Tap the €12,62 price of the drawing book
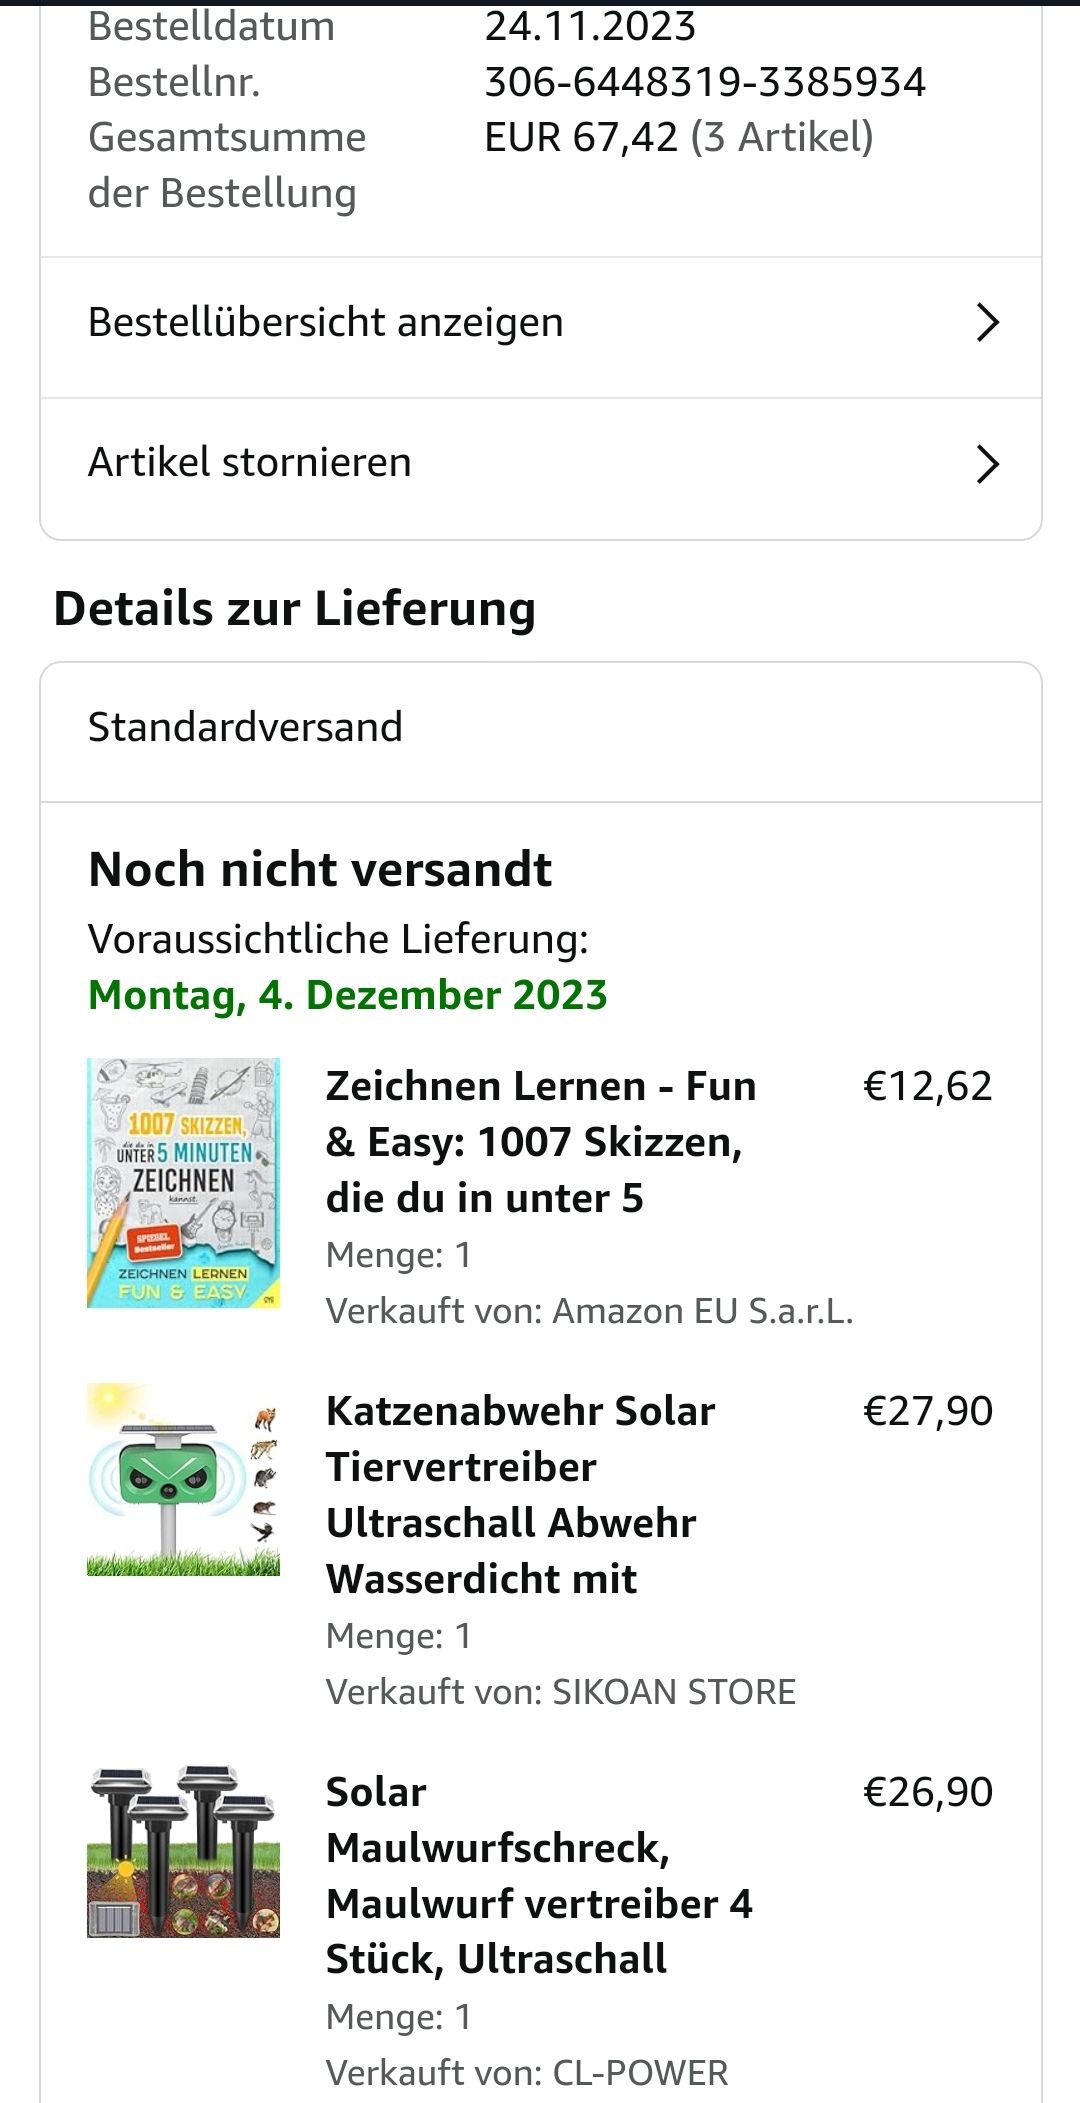Screen dimensions: 1080x2103 pyautogui.click(x=928, y=1086)
